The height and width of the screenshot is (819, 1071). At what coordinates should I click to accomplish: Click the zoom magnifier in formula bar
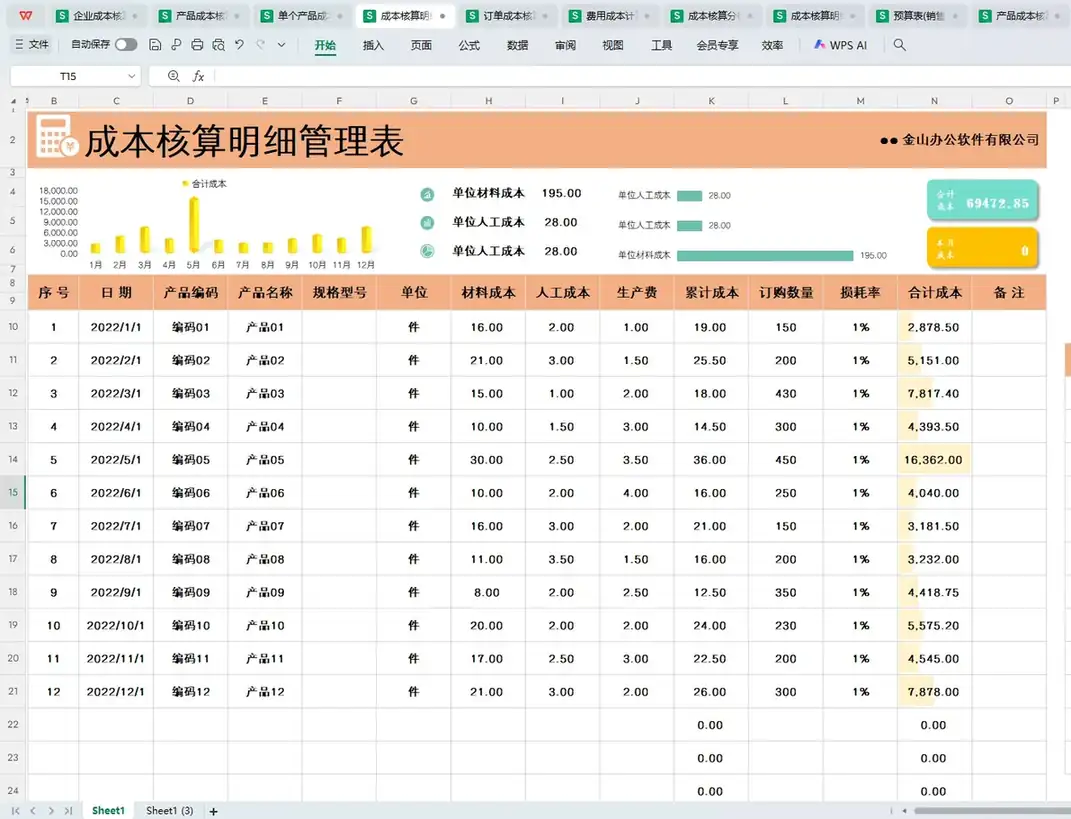(173, 76)
